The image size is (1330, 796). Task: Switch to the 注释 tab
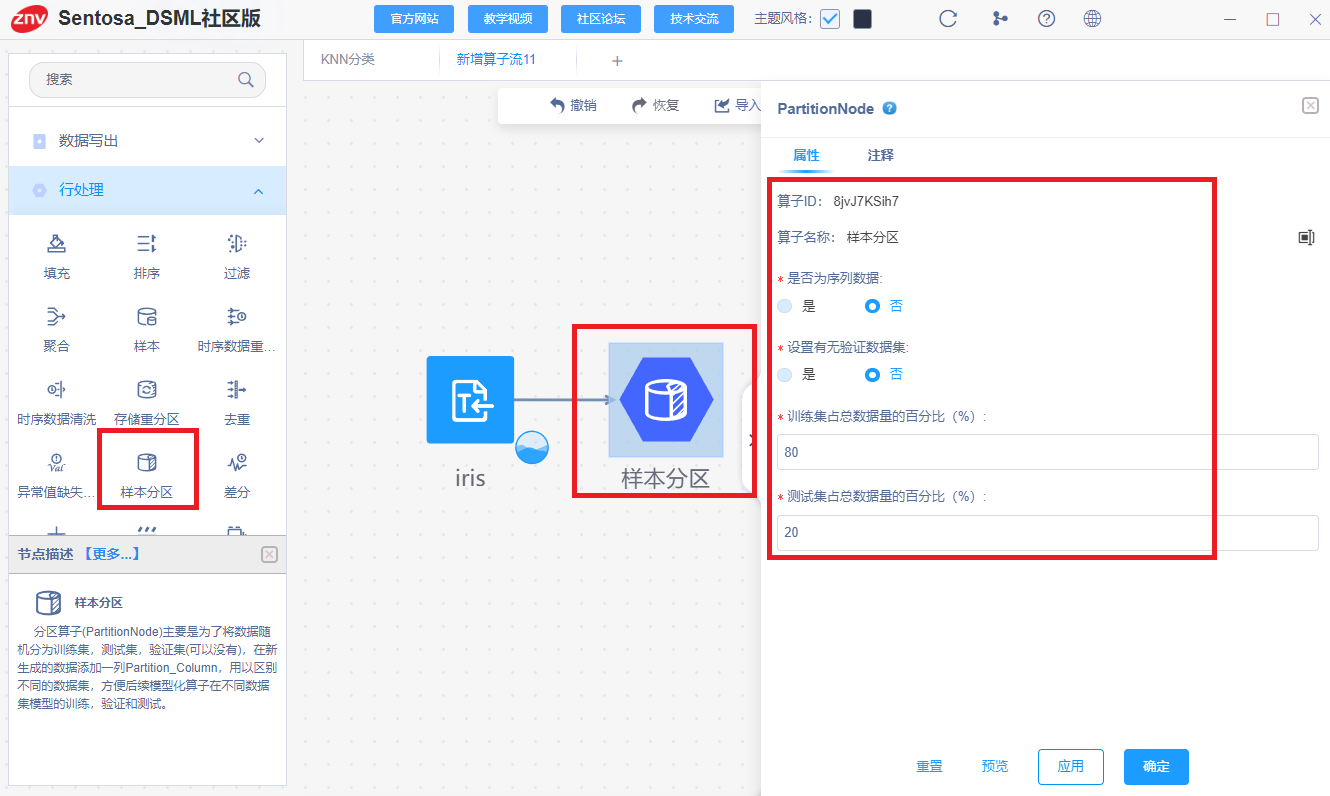[881, 155]
